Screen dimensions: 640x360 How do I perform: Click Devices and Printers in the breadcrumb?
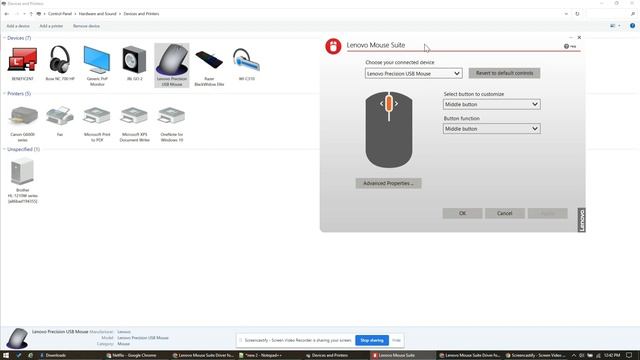(x=141, y=14)
